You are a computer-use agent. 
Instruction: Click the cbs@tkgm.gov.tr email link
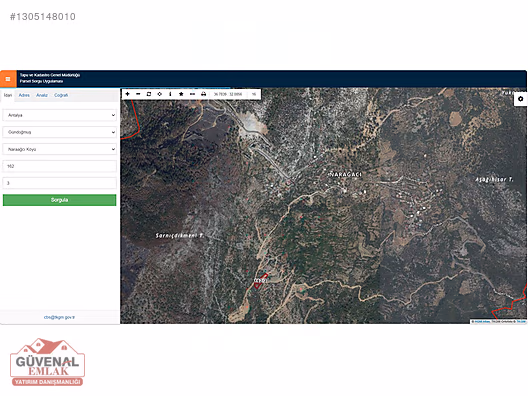pos(59,317)
